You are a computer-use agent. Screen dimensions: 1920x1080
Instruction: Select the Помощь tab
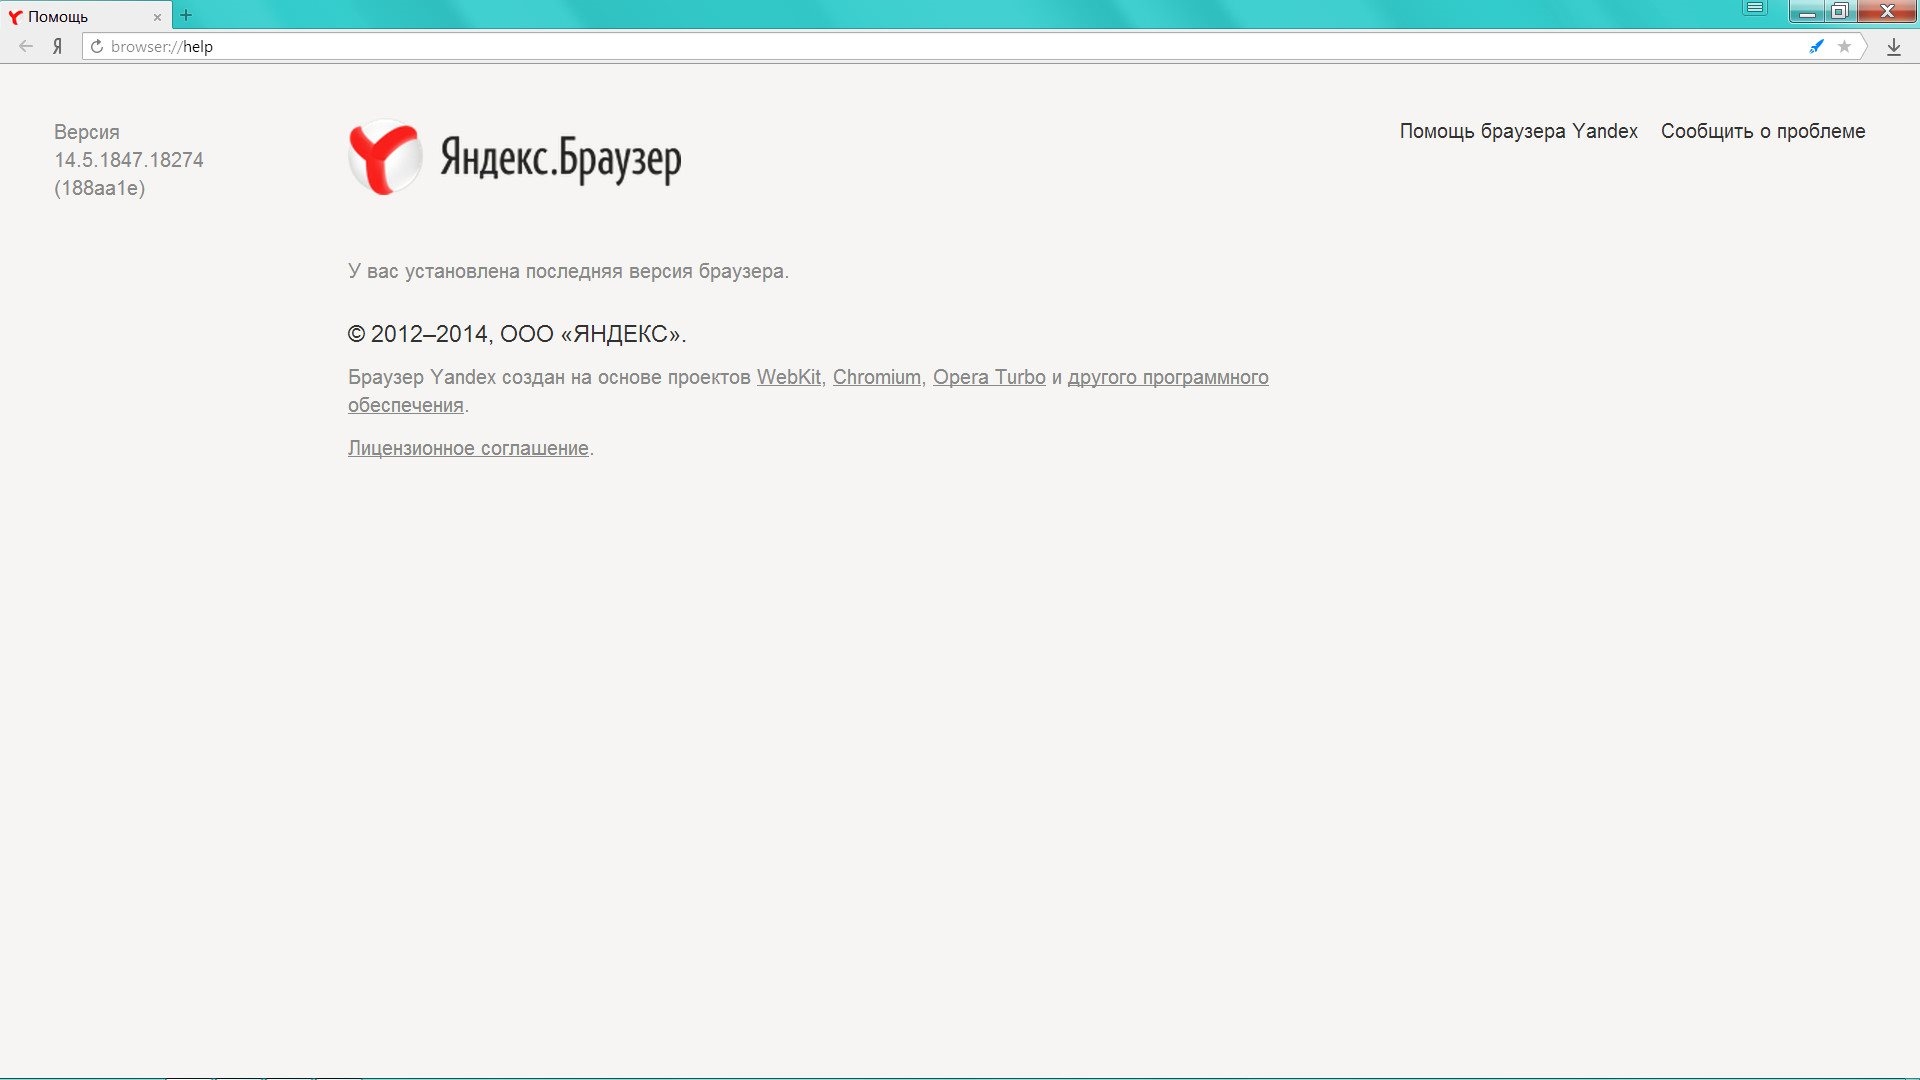pyautogui.click(x=85, y=16)
